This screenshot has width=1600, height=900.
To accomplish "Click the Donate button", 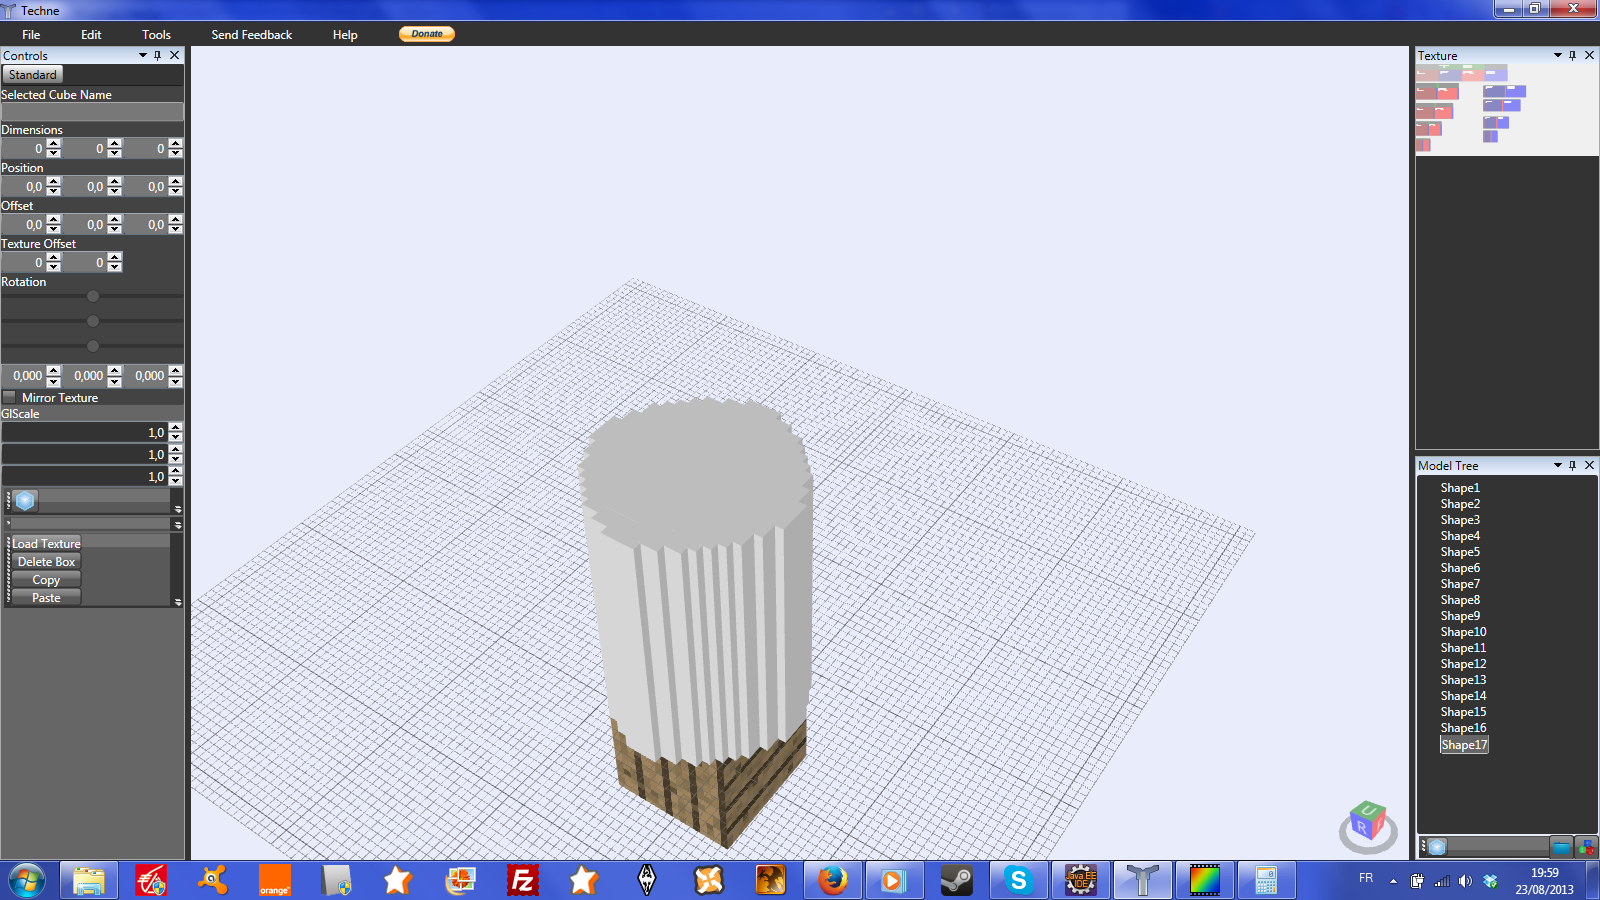I will tap(427, 34).
